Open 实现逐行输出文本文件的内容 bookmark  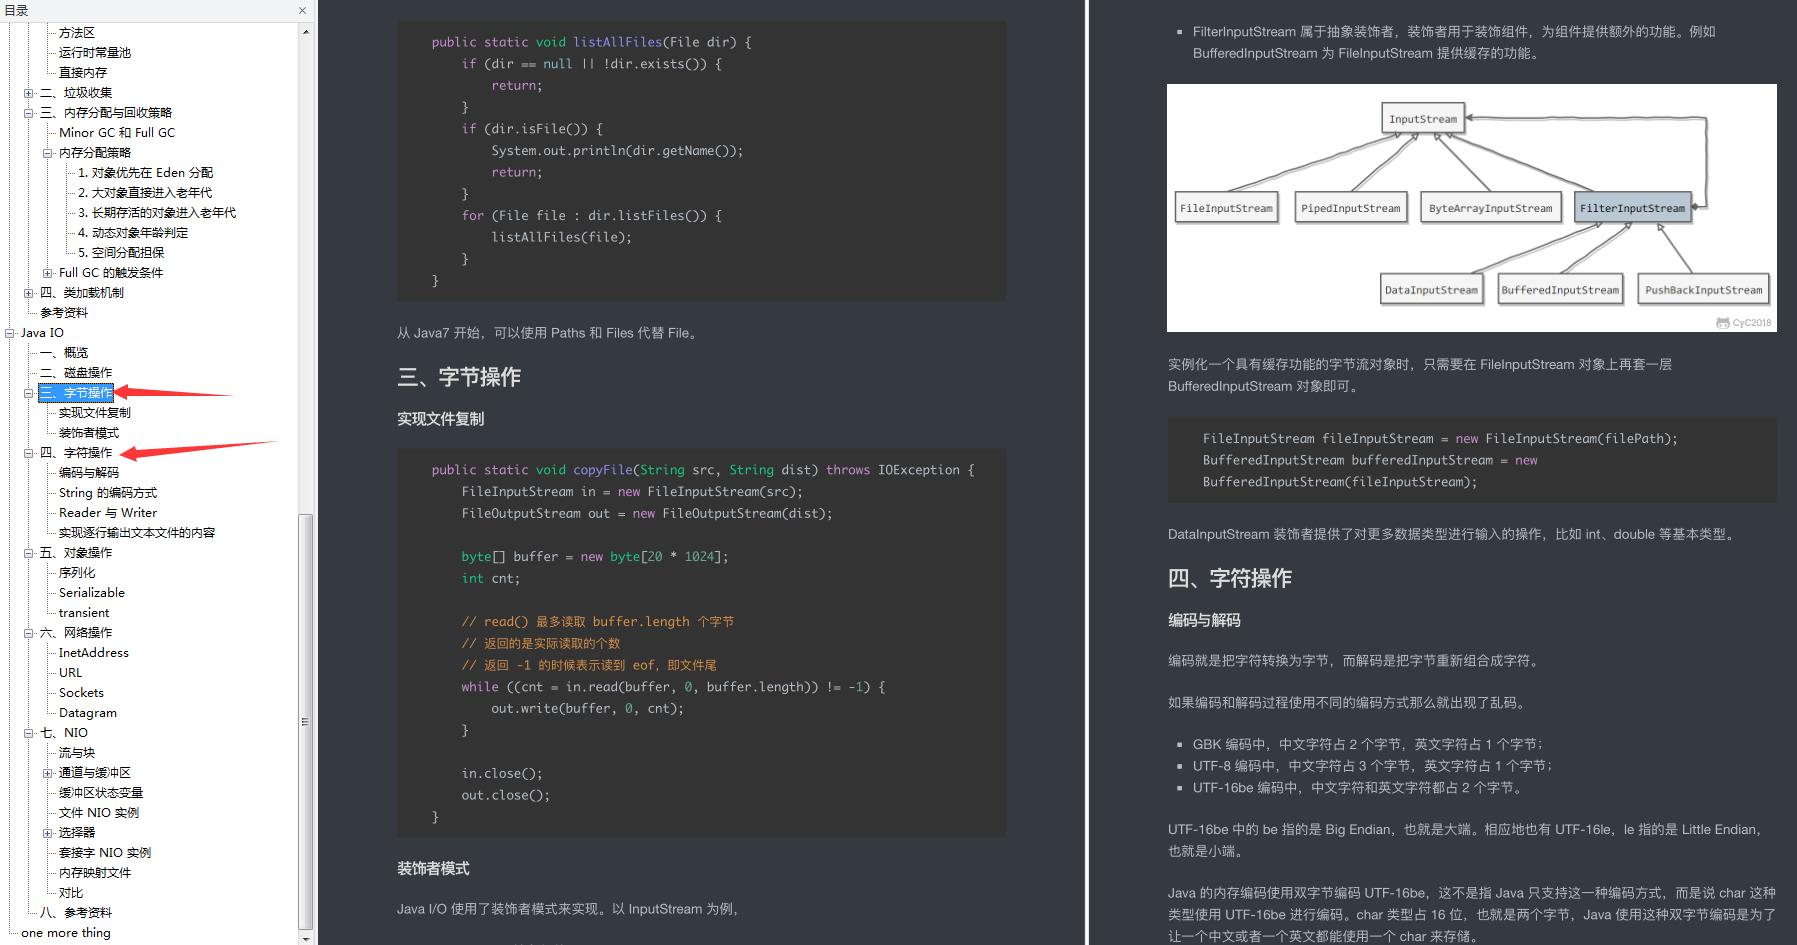[137, 533]
